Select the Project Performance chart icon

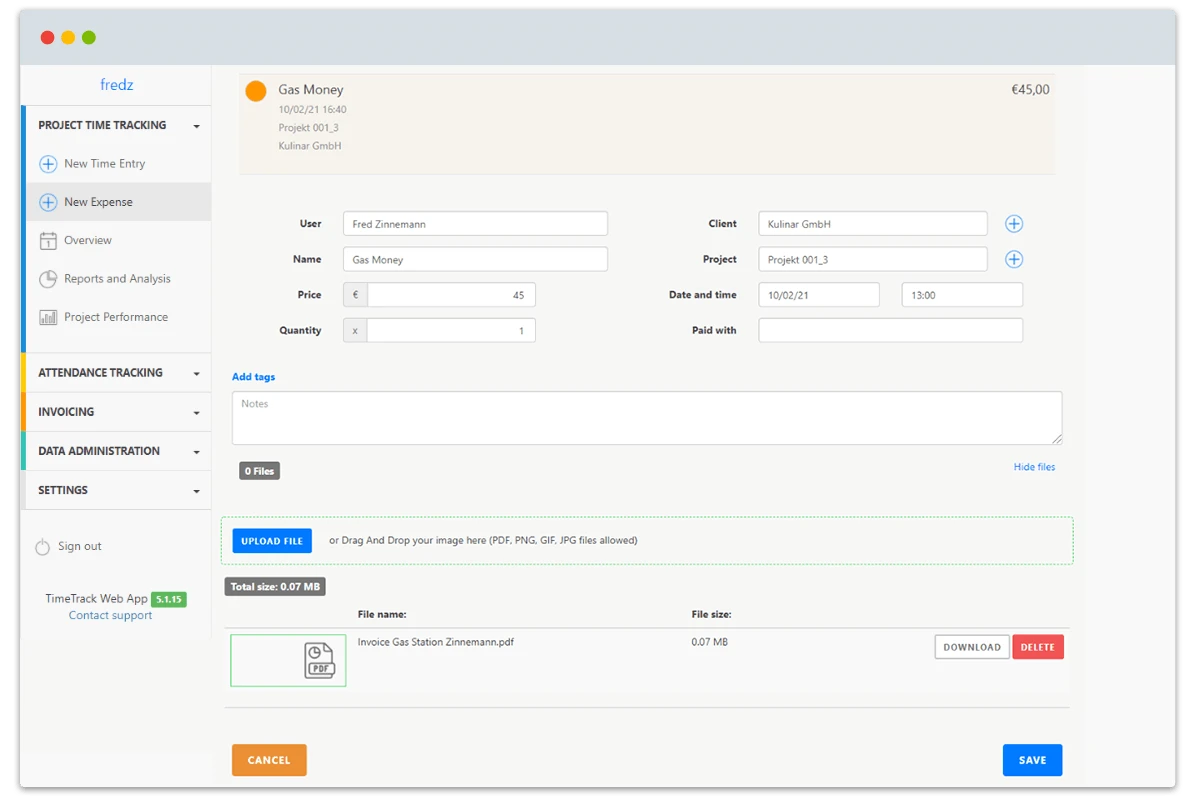[48, 317]
